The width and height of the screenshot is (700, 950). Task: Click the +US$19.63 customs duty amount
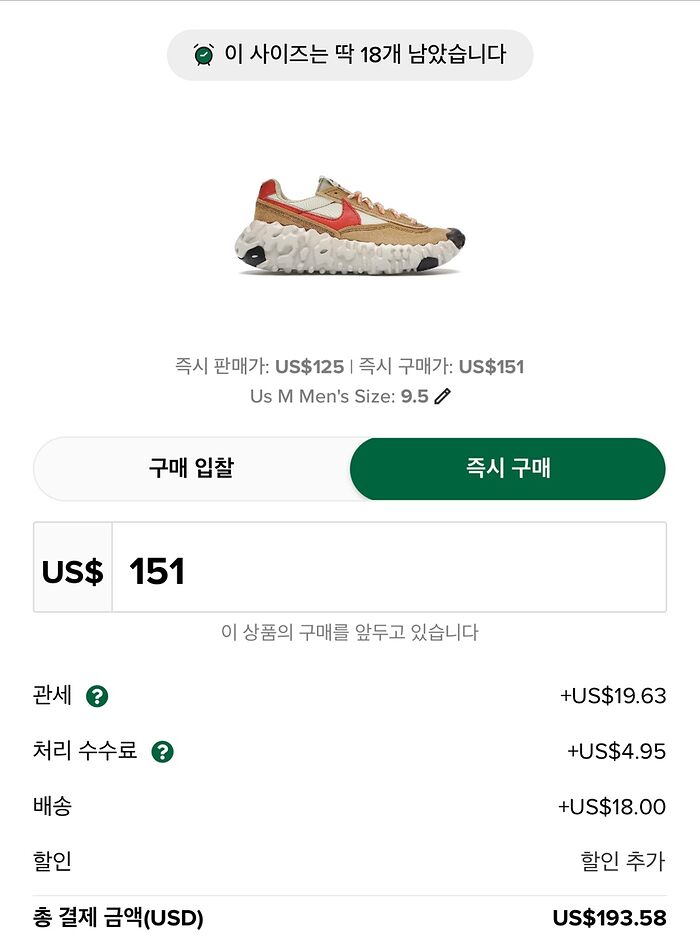613,696
